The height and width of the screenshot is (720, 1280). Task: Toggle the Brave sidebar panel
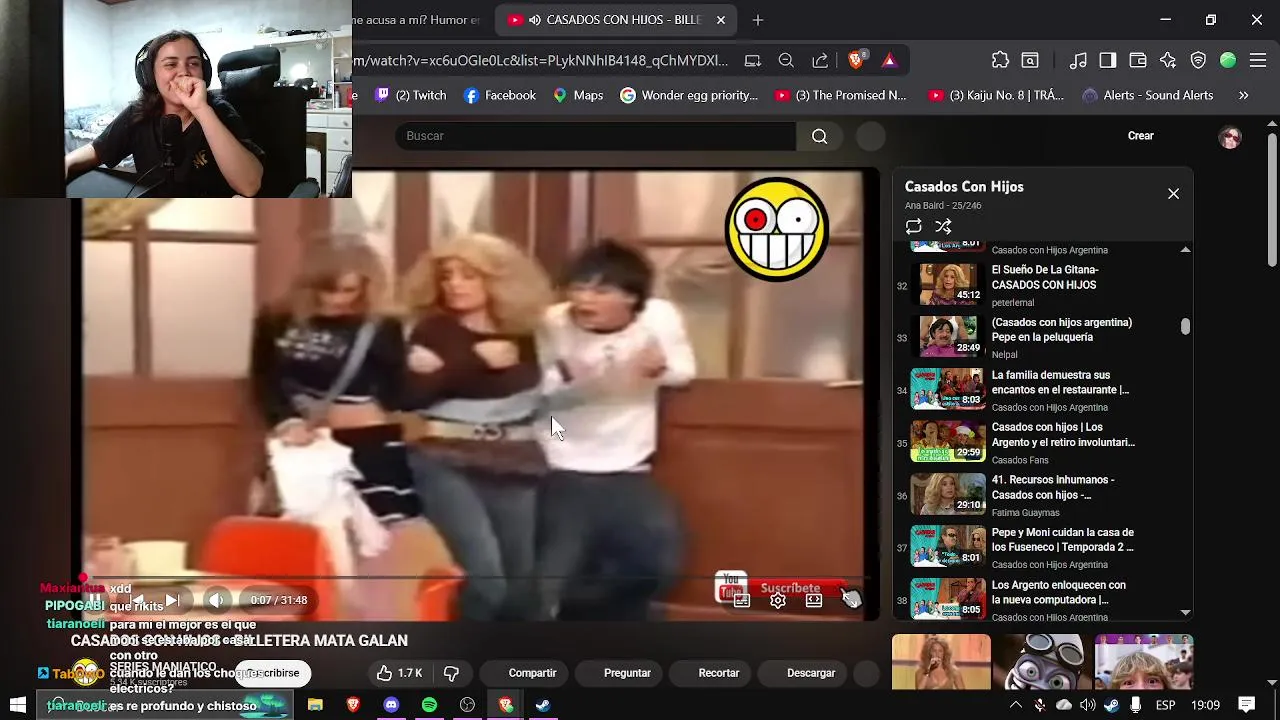pyautogui.click(x=1107, y=60)
